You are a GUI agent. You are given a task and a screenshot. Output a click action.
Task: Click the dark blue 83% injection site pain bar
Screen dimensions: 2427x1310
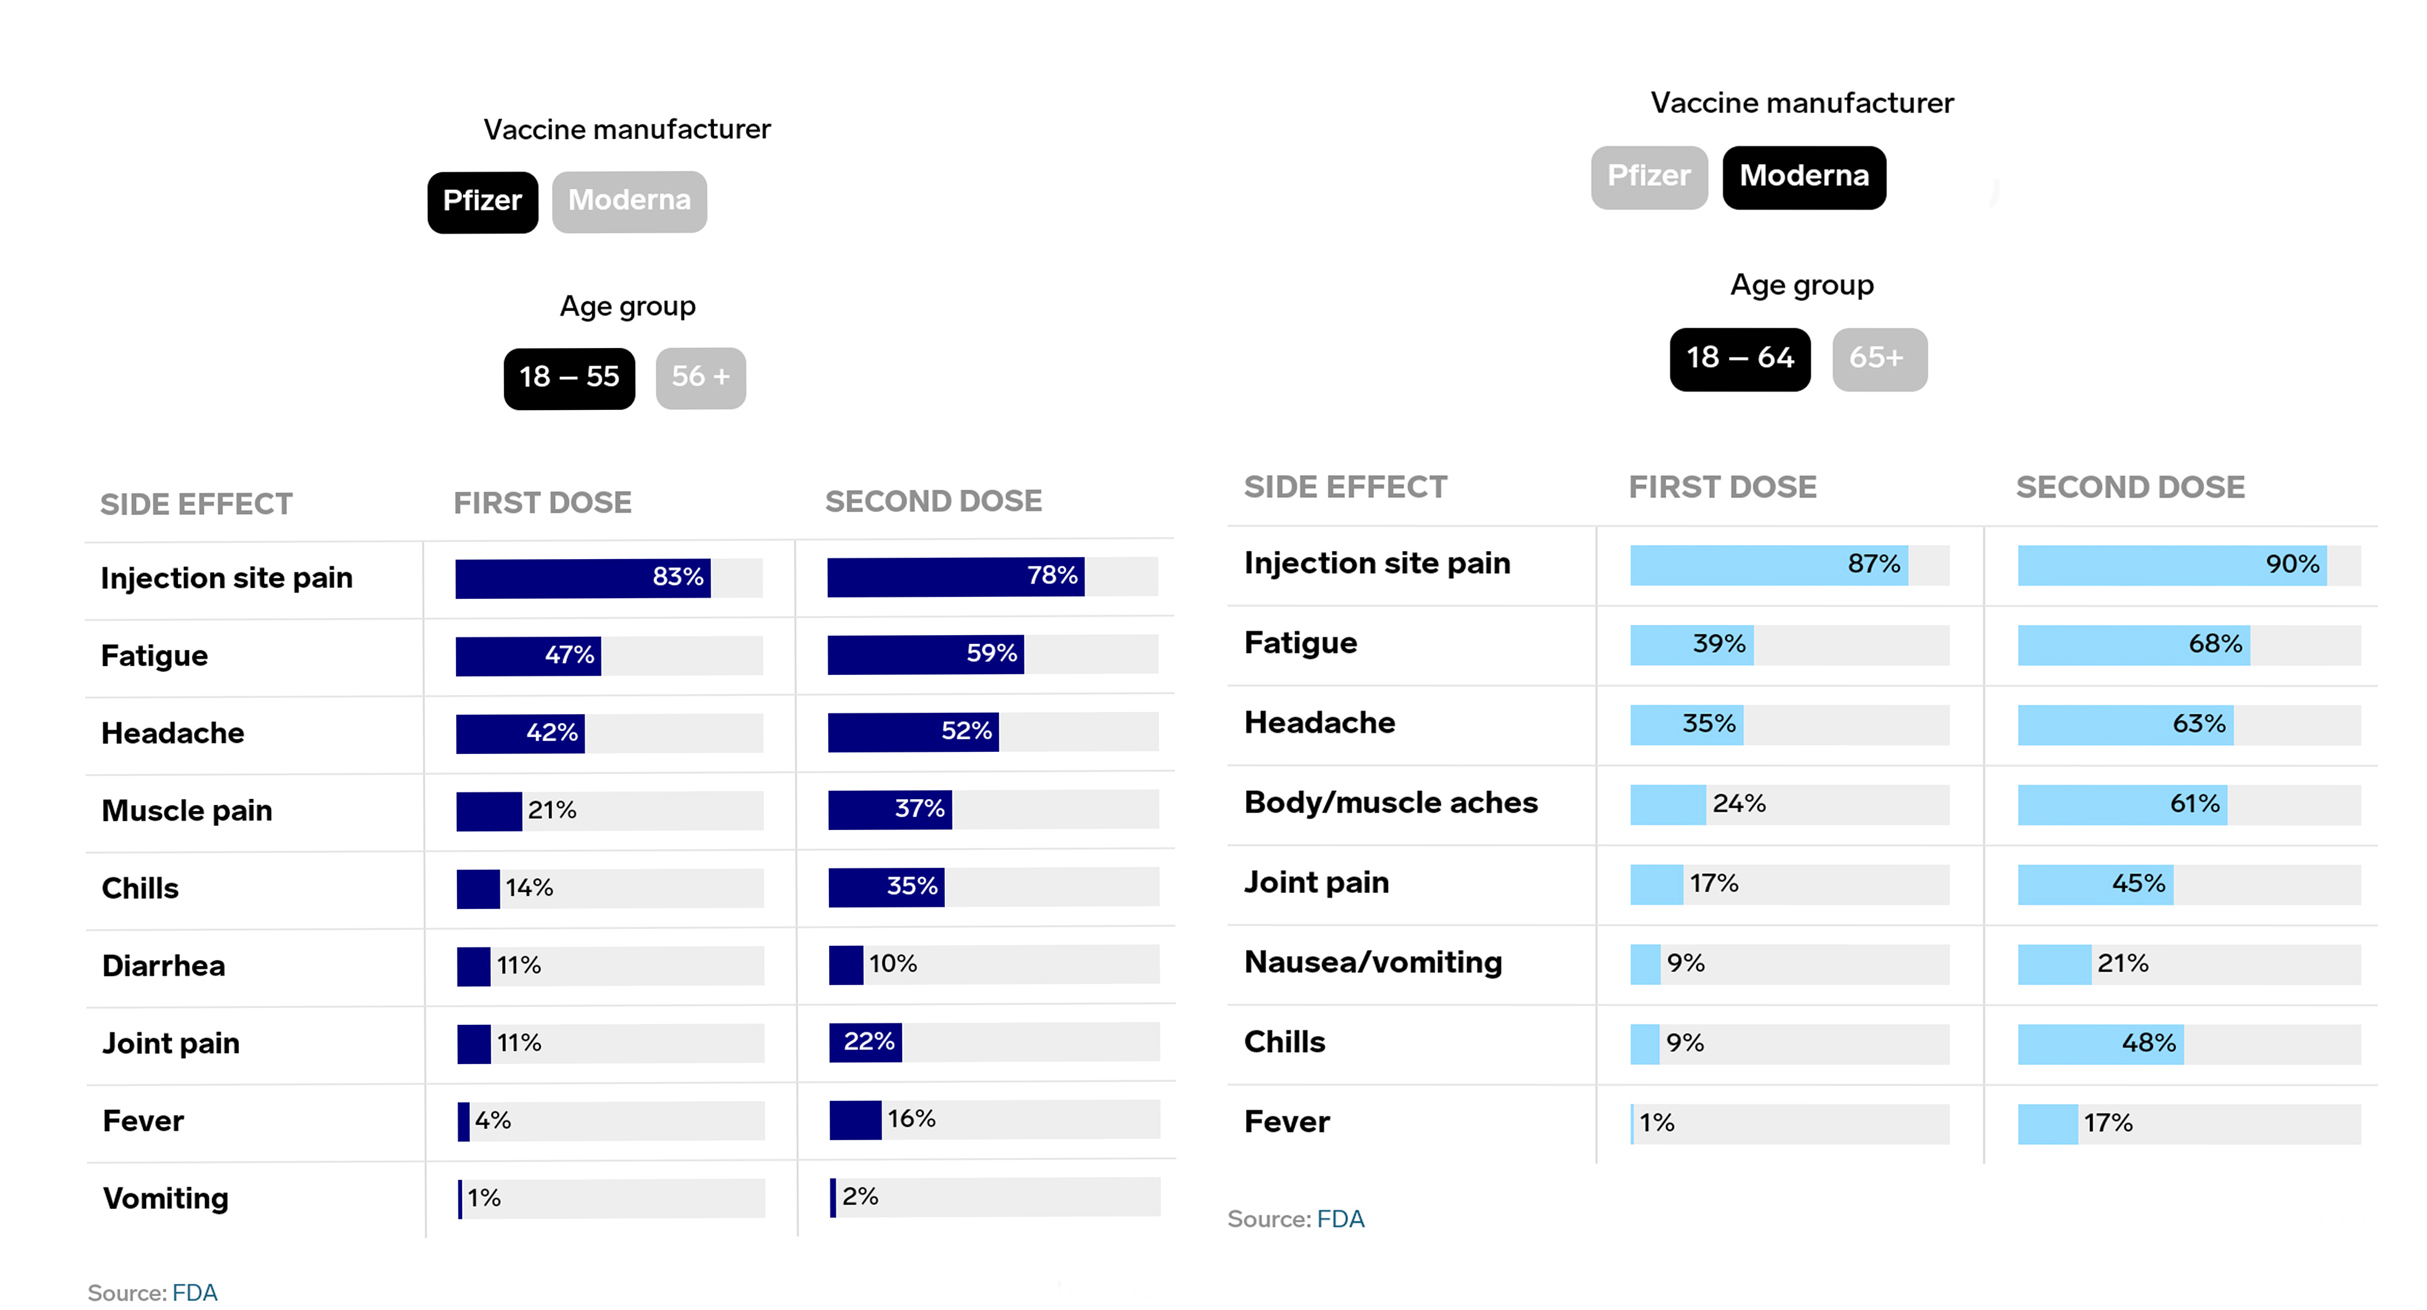point(582,578)
